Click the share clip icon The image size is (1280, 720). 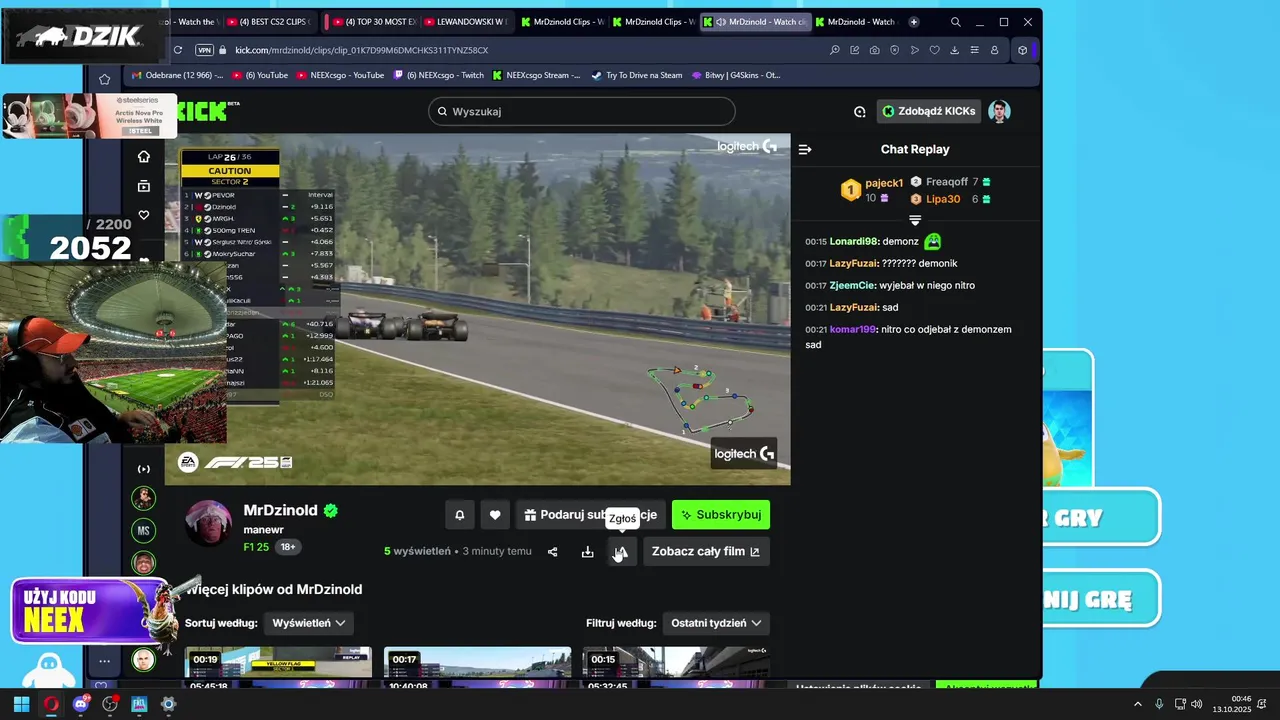point(552,551)
